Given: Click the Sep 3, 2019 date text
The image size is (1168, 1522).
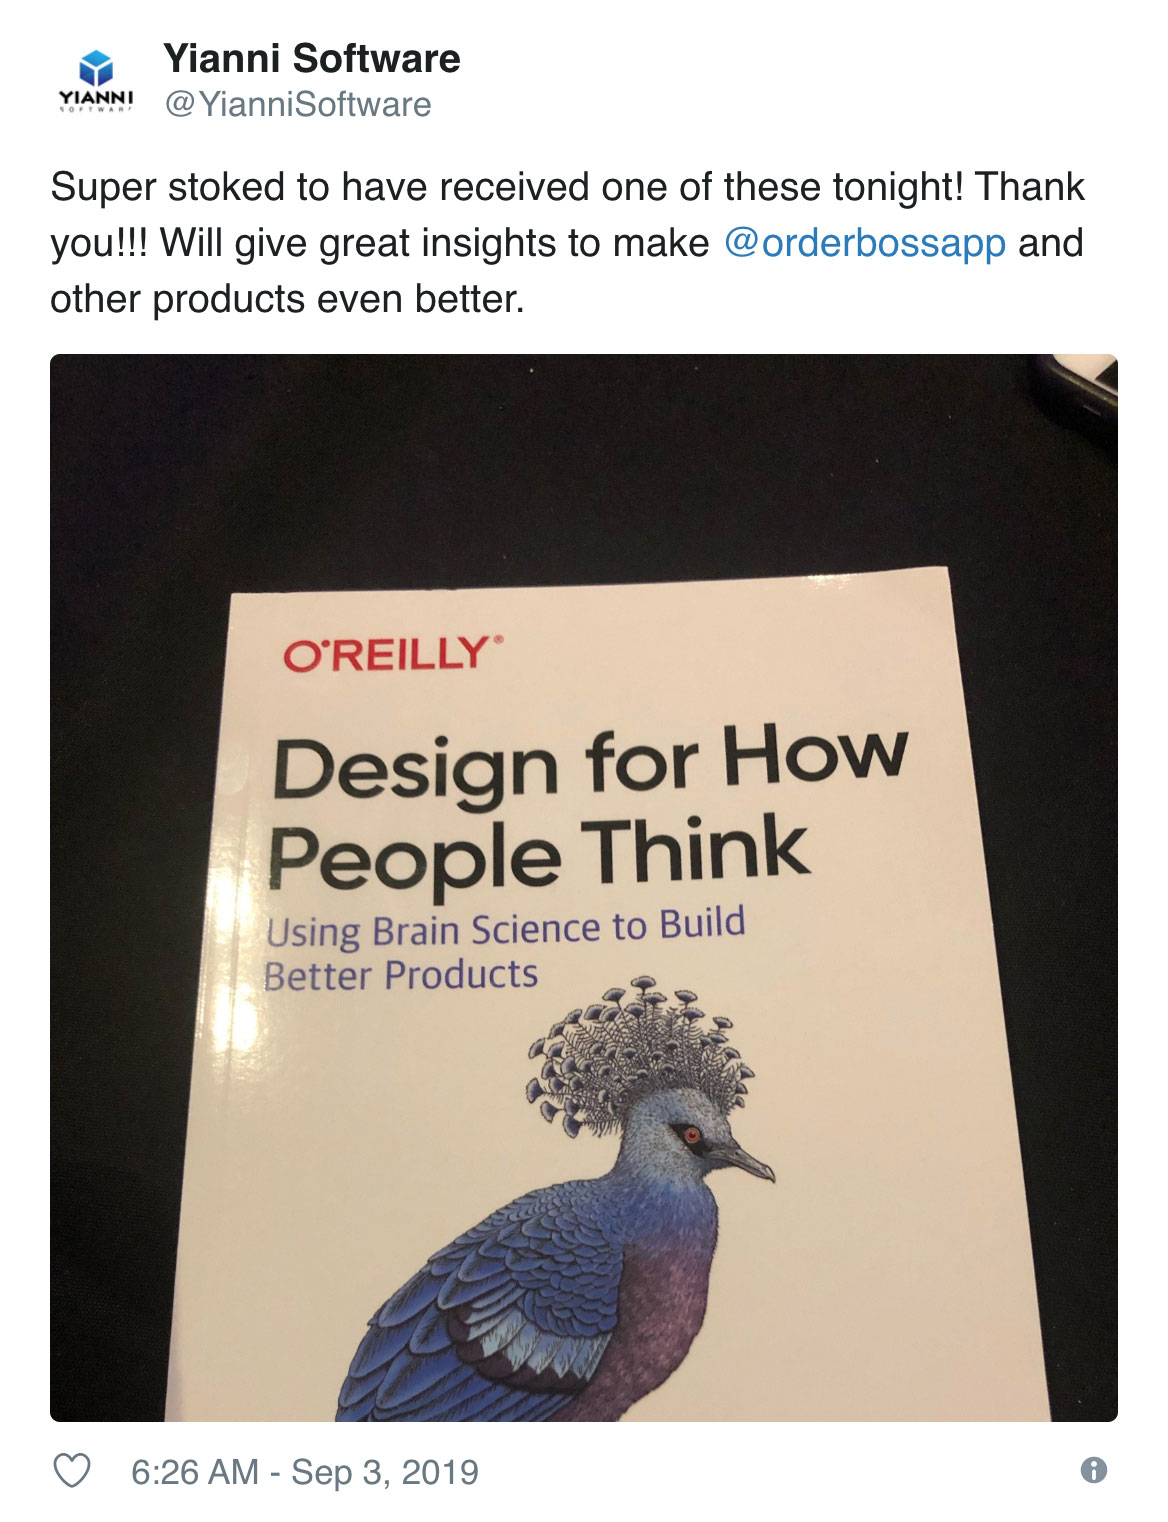Looking at the screenshot, I should [385, 1472].
